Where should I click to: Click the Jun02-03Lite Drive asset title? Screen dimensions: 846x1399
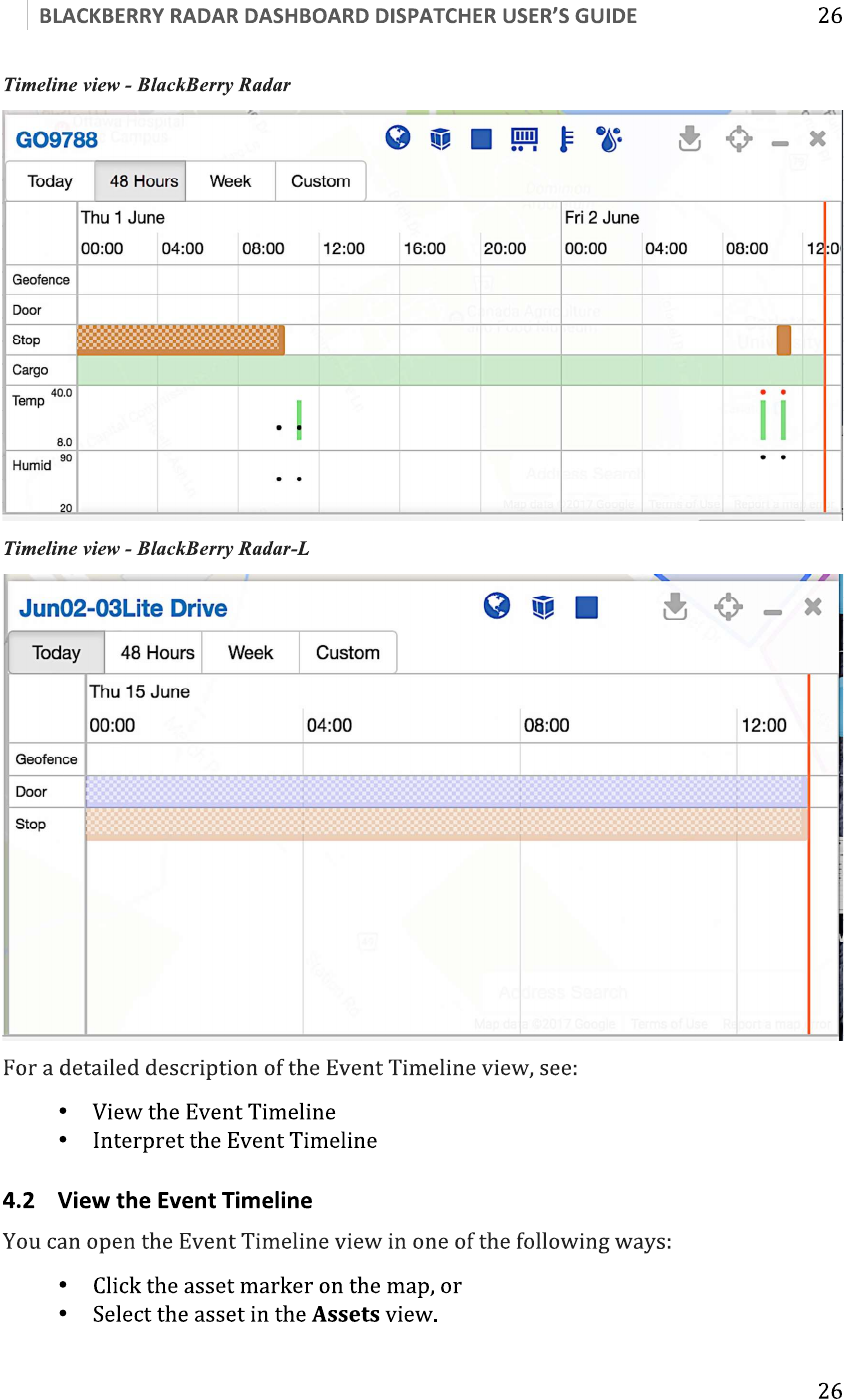123,608
